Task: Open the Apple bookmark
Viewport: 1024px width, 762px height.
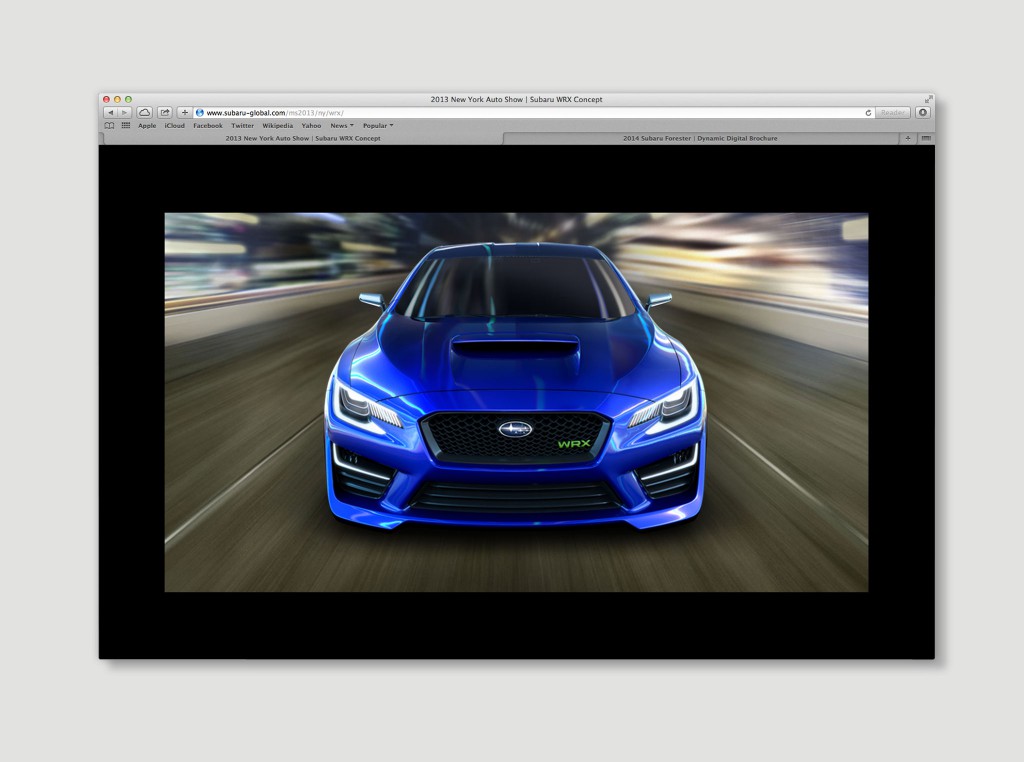Action: coord(147,125)
